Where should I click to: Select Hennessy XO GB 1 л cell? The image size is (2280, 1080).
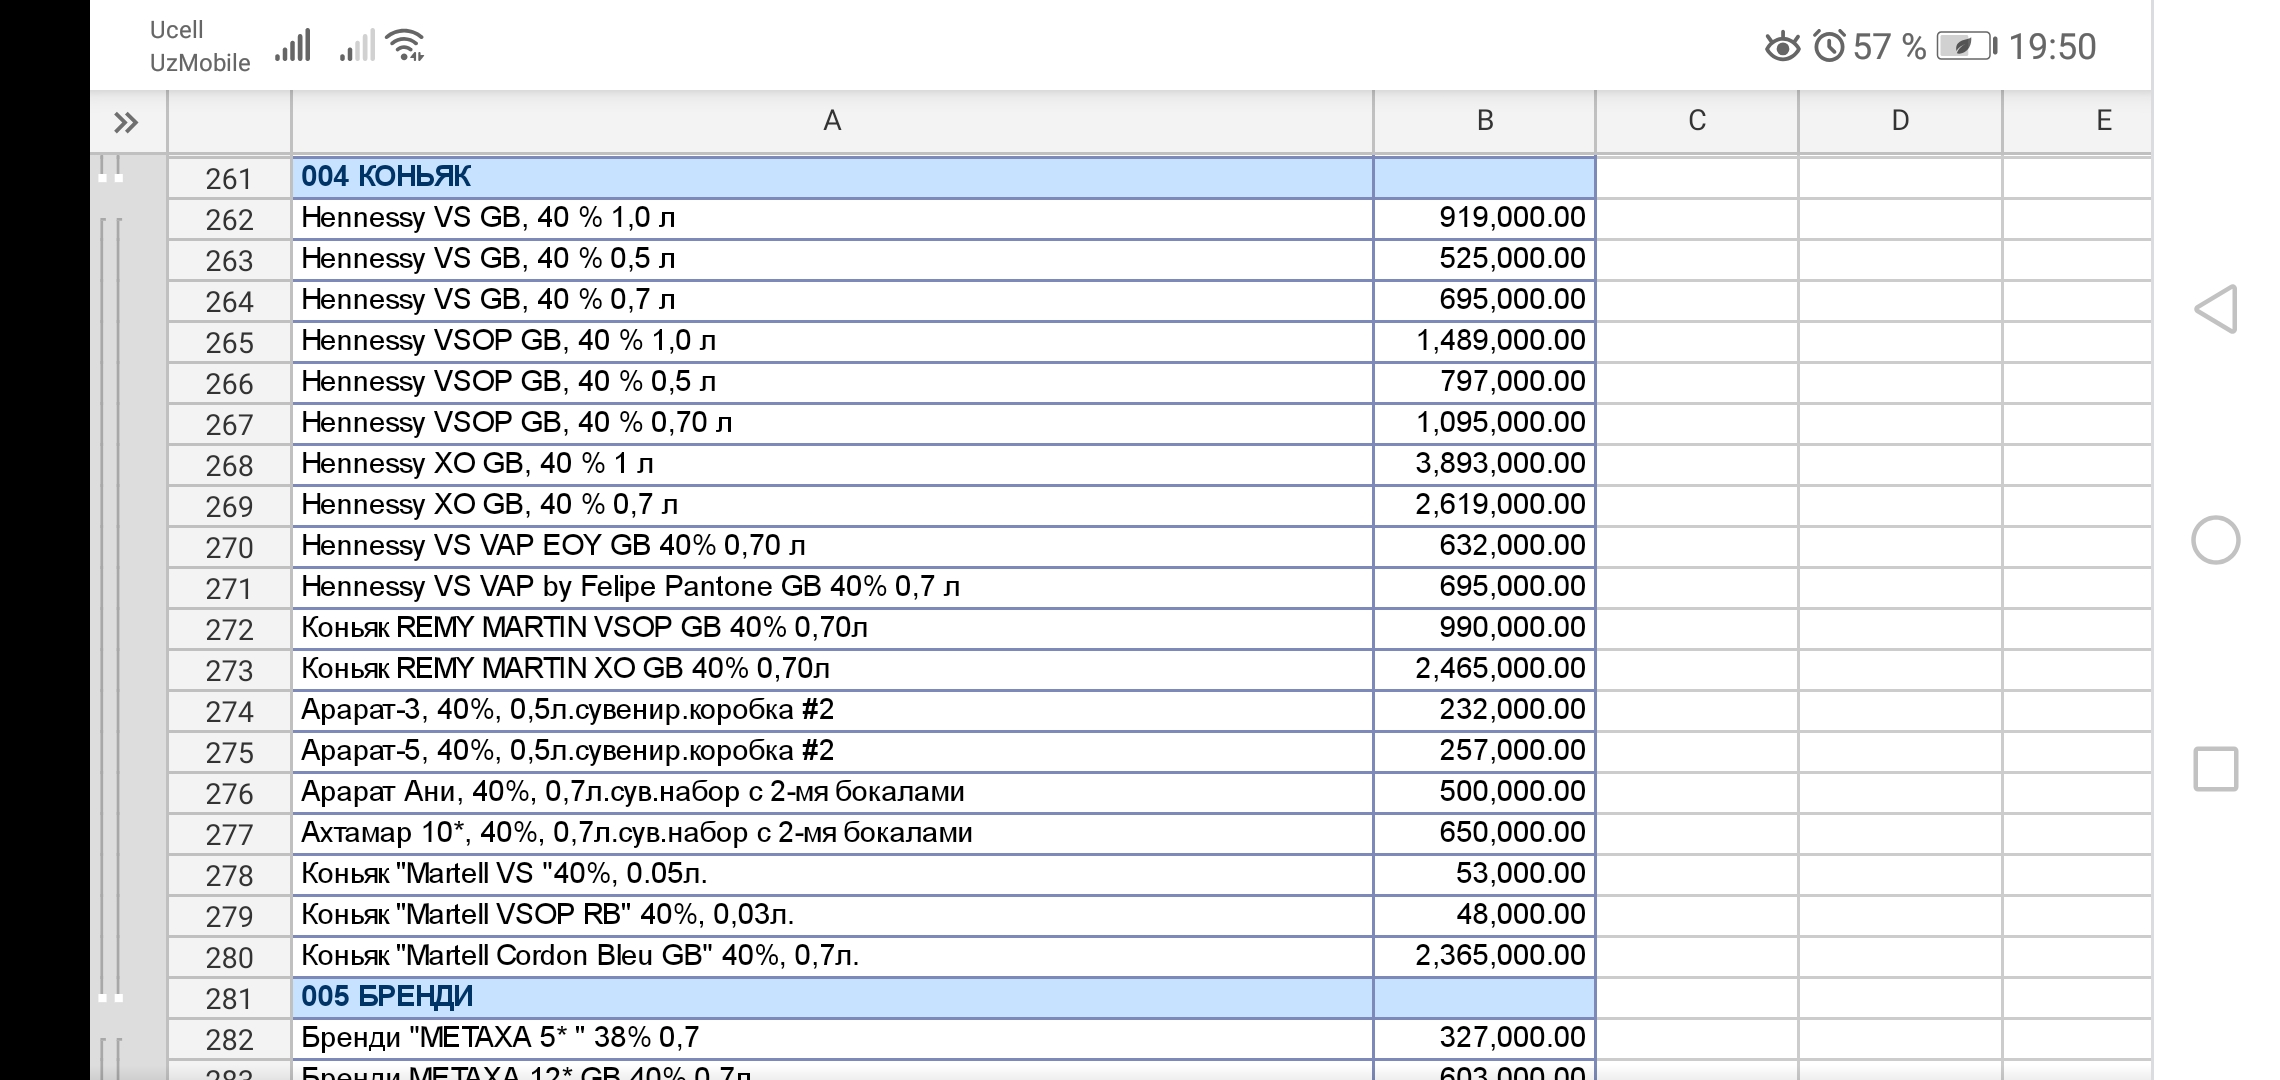[x=831, y=464]
